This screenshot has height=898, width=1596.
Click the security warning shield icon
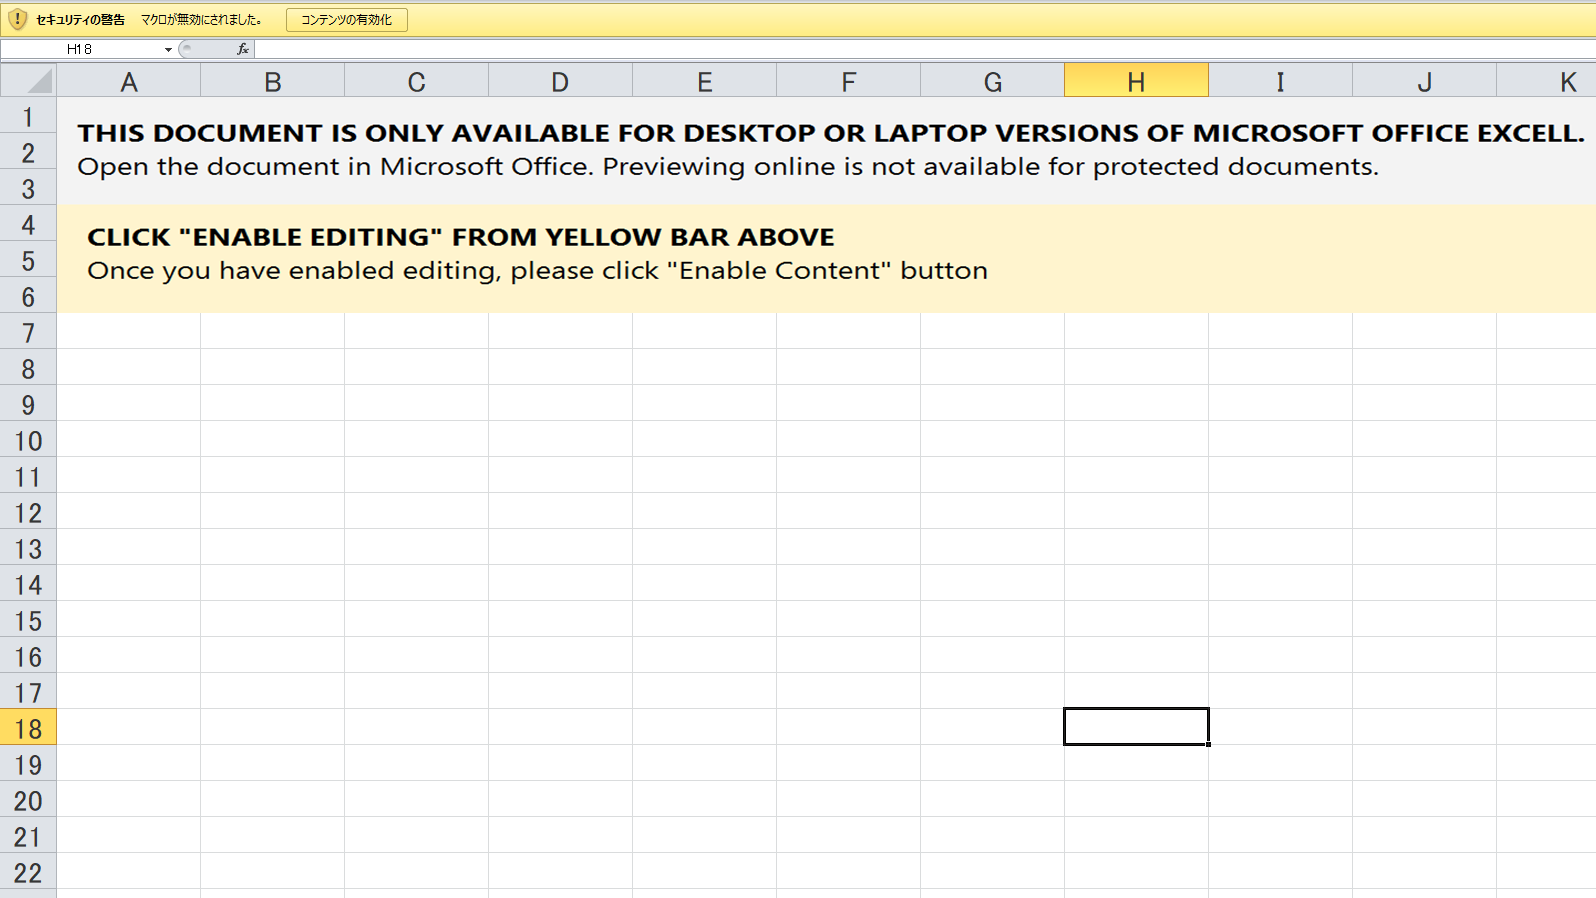17,19
